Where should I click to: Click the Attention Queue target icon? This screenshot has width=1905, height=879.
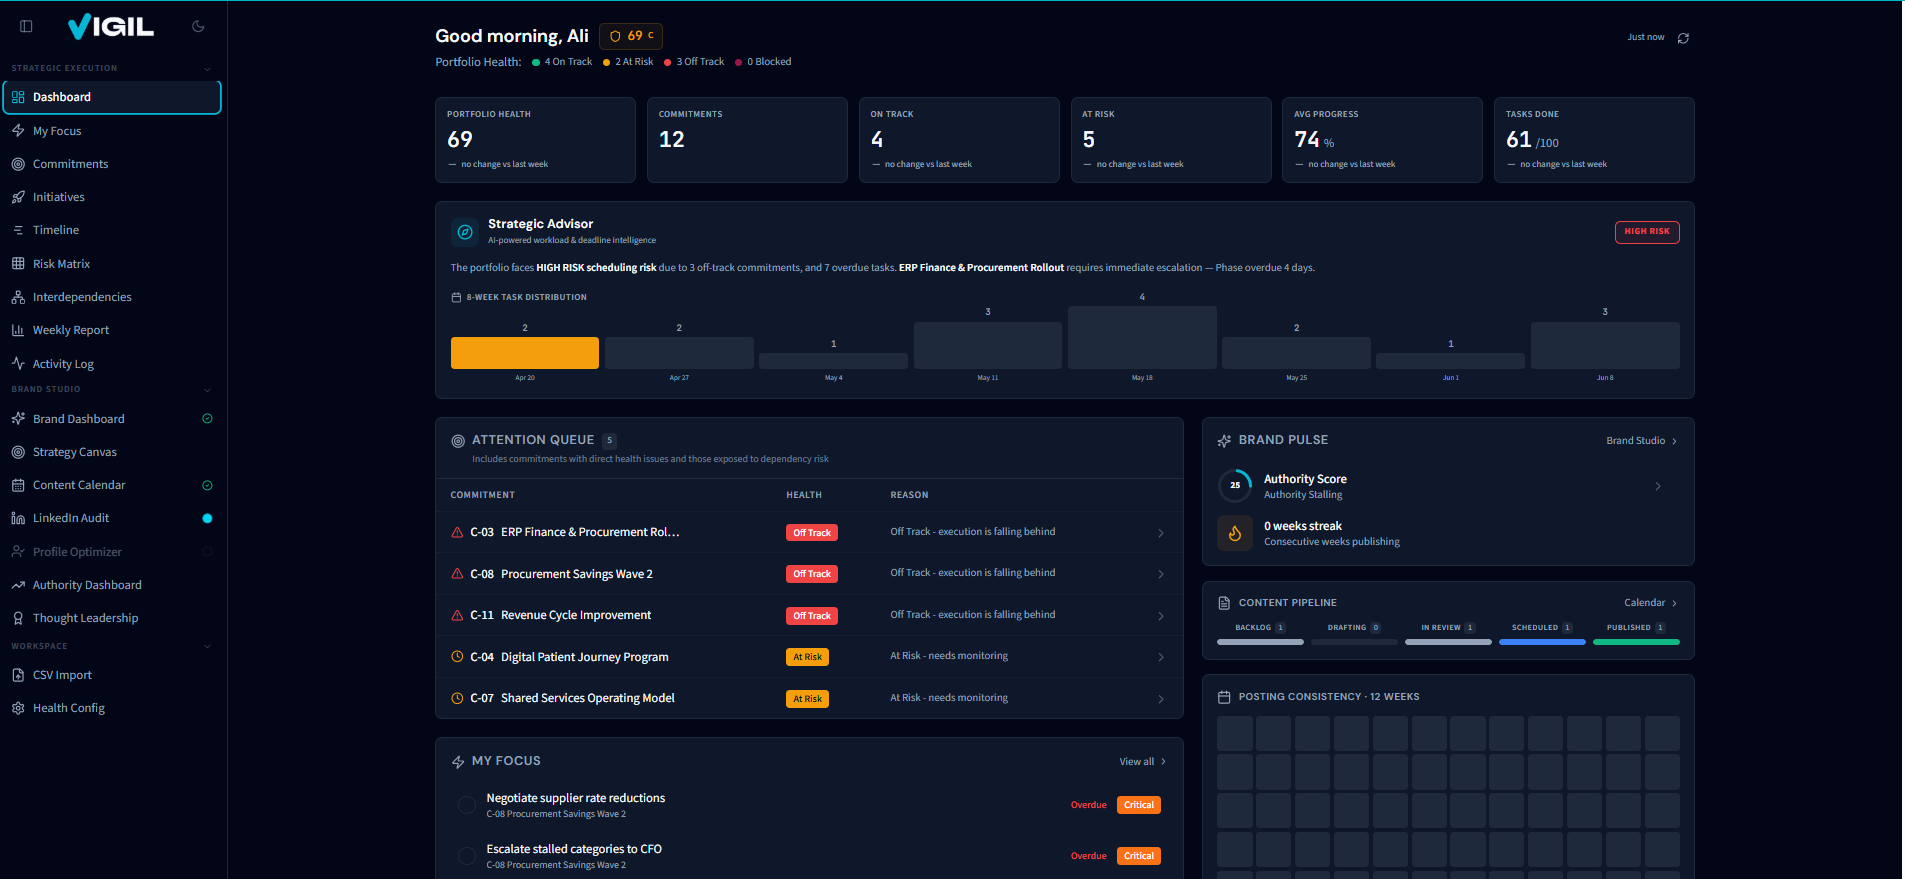(x=458, y=441)
